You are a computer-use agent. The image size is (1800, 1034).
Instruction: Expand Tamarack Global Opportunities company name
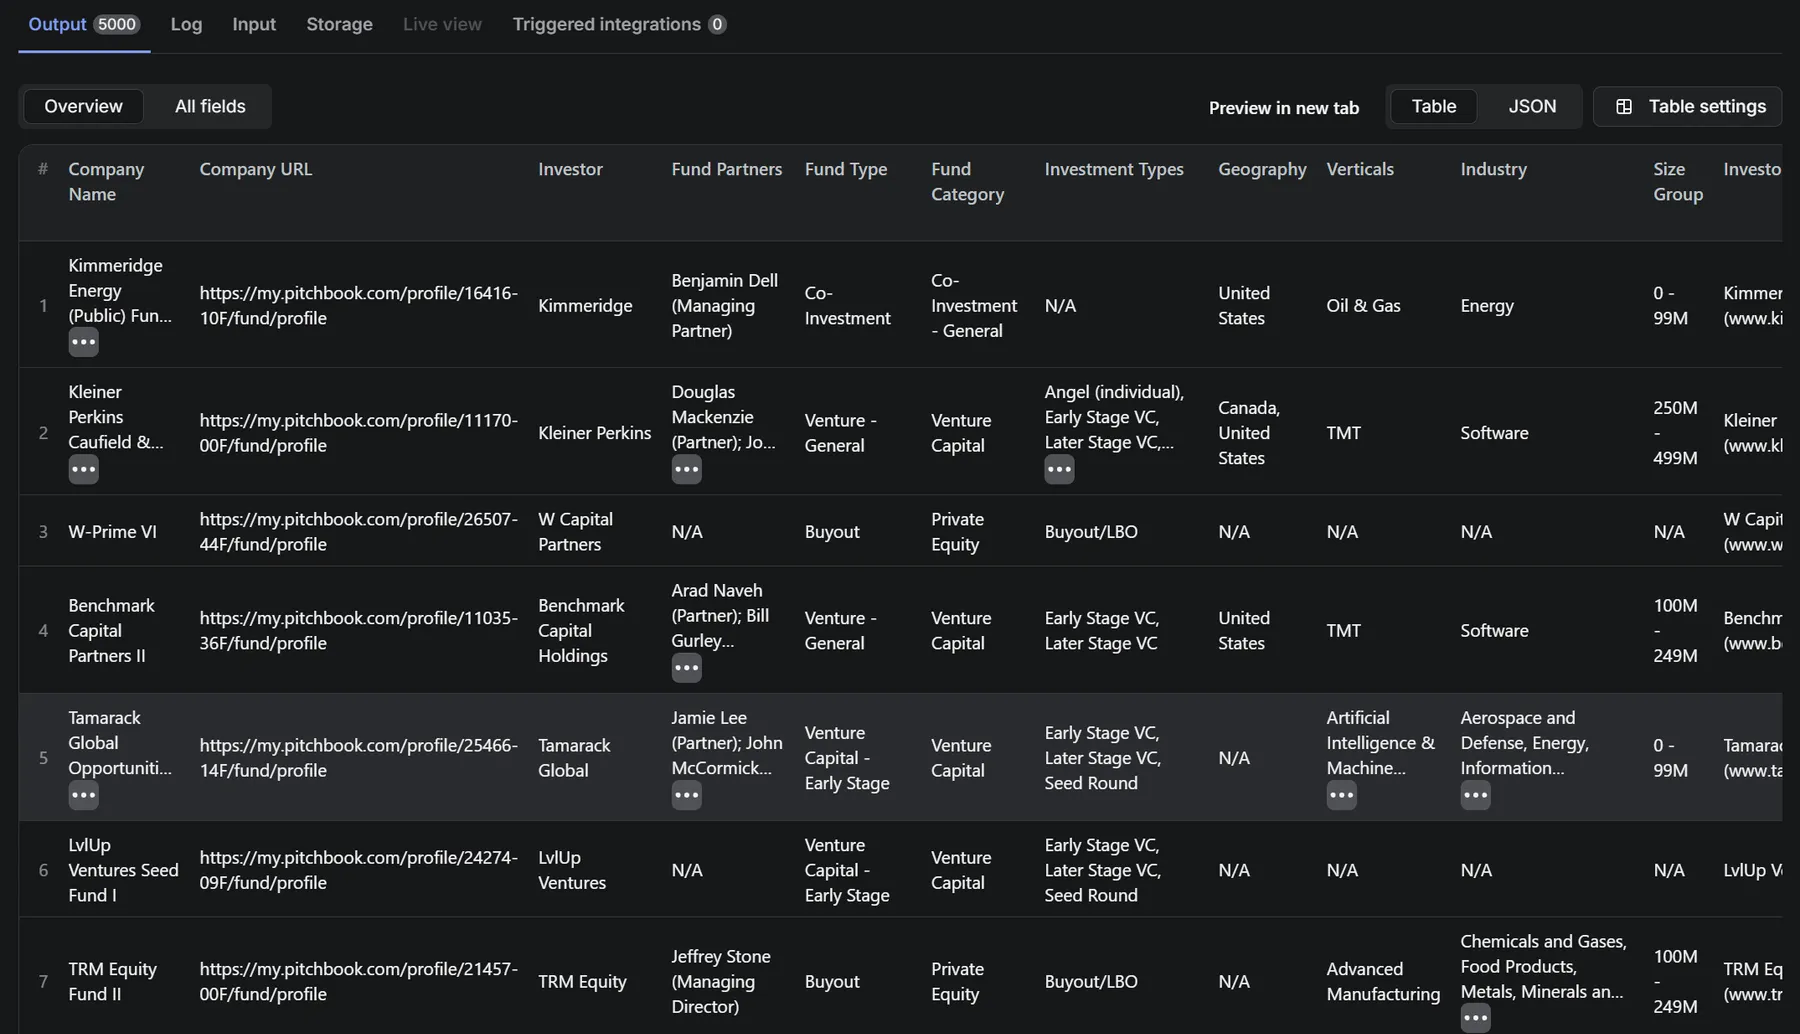pos(83,795)
